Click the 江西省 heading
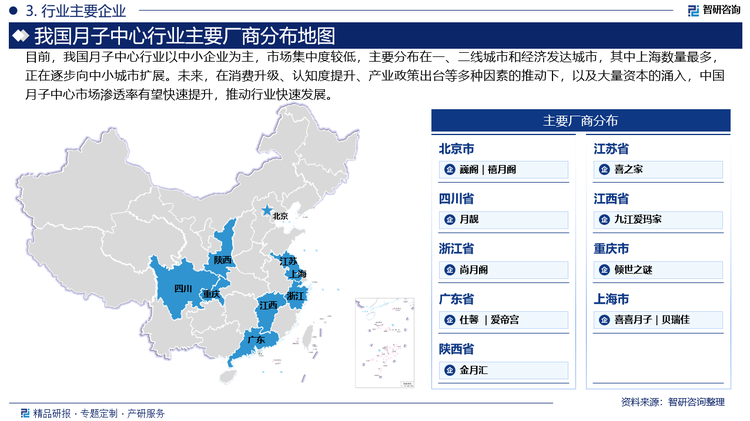 pyautogui.click(x=611, y=199)
